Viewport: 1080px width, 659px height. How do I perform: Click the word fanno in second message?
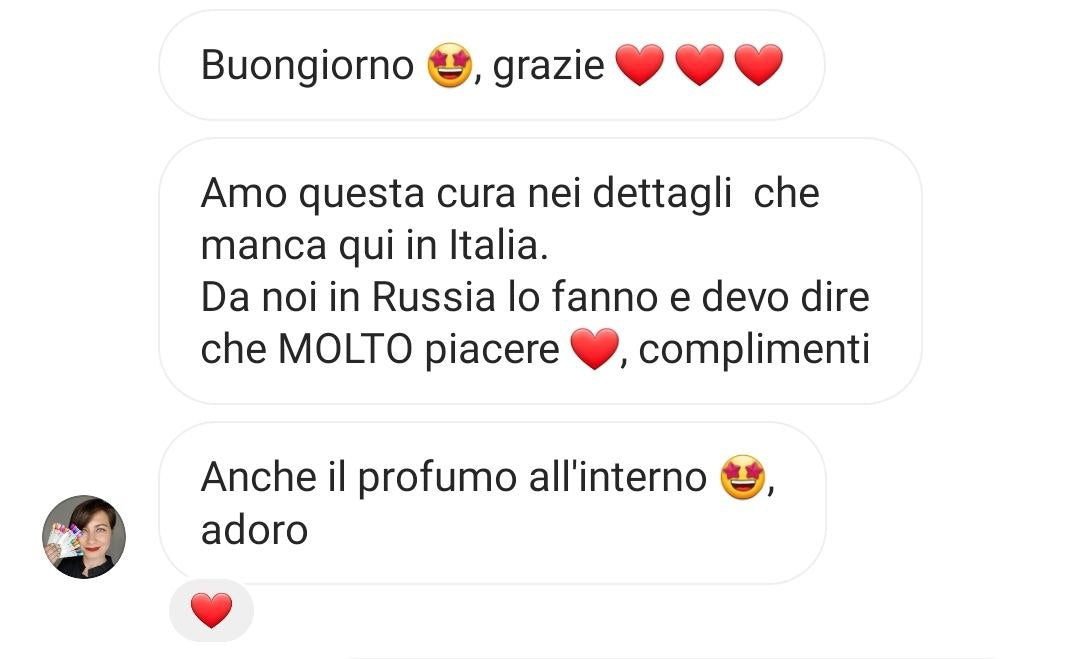pyautogui.click(x=608, y=297)
